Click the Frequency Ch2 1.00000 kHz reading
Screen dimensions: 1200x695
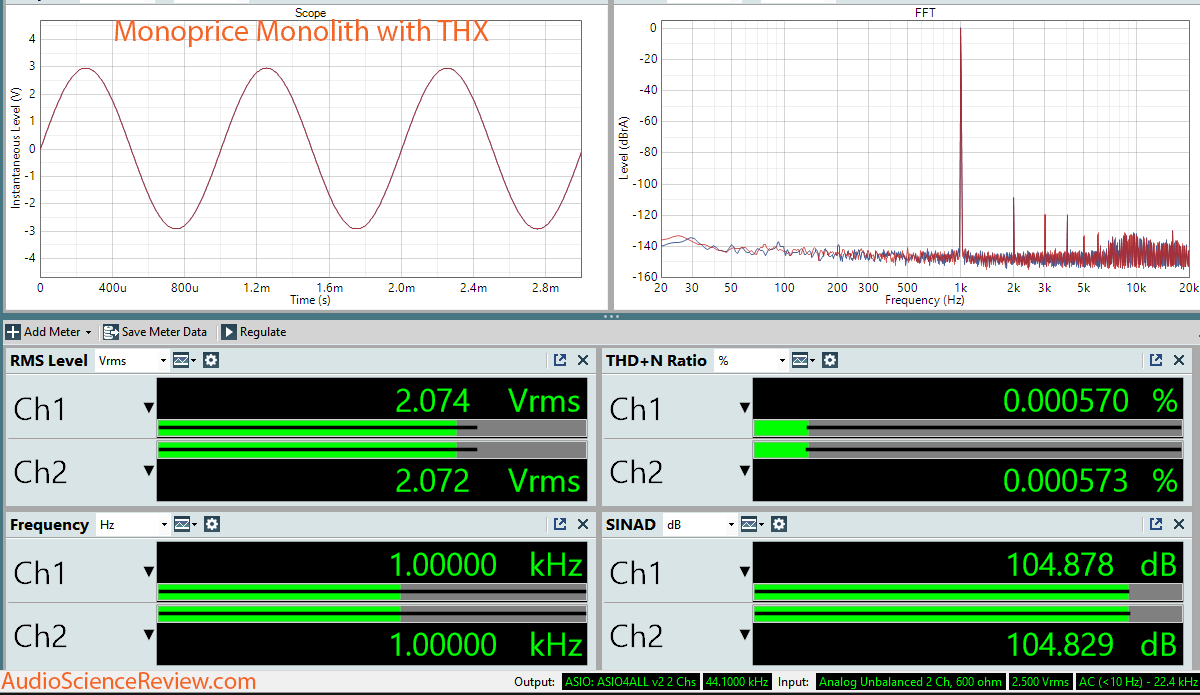pos(485,645)
